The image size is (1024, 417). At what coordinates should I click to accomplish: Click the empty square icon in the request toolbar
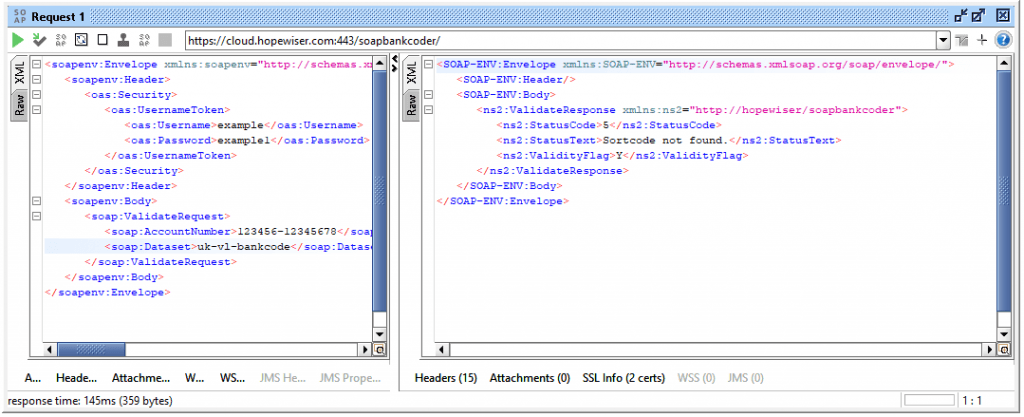100,40
